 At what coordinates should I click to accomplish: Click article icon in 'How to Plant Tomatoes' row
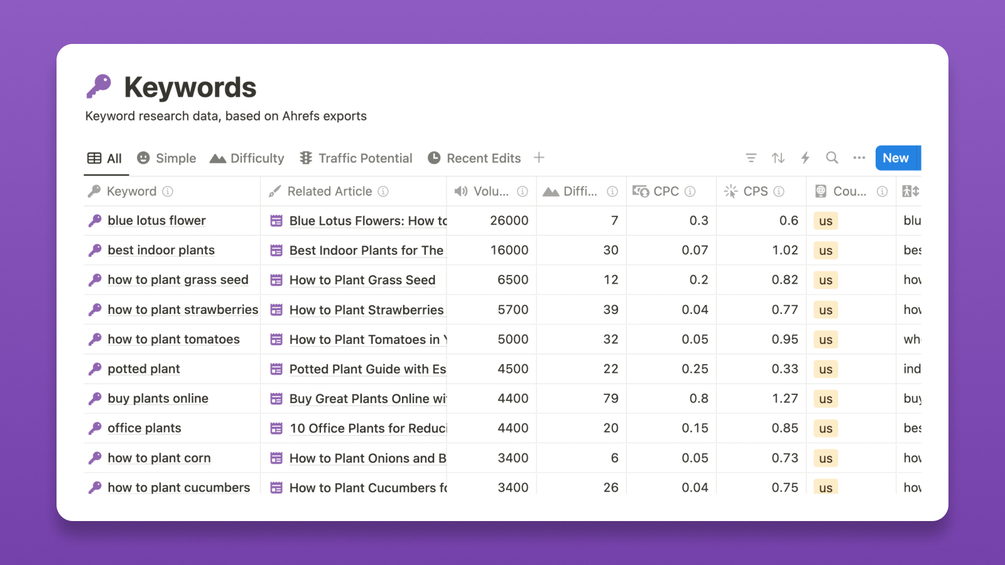coord(276,340)
